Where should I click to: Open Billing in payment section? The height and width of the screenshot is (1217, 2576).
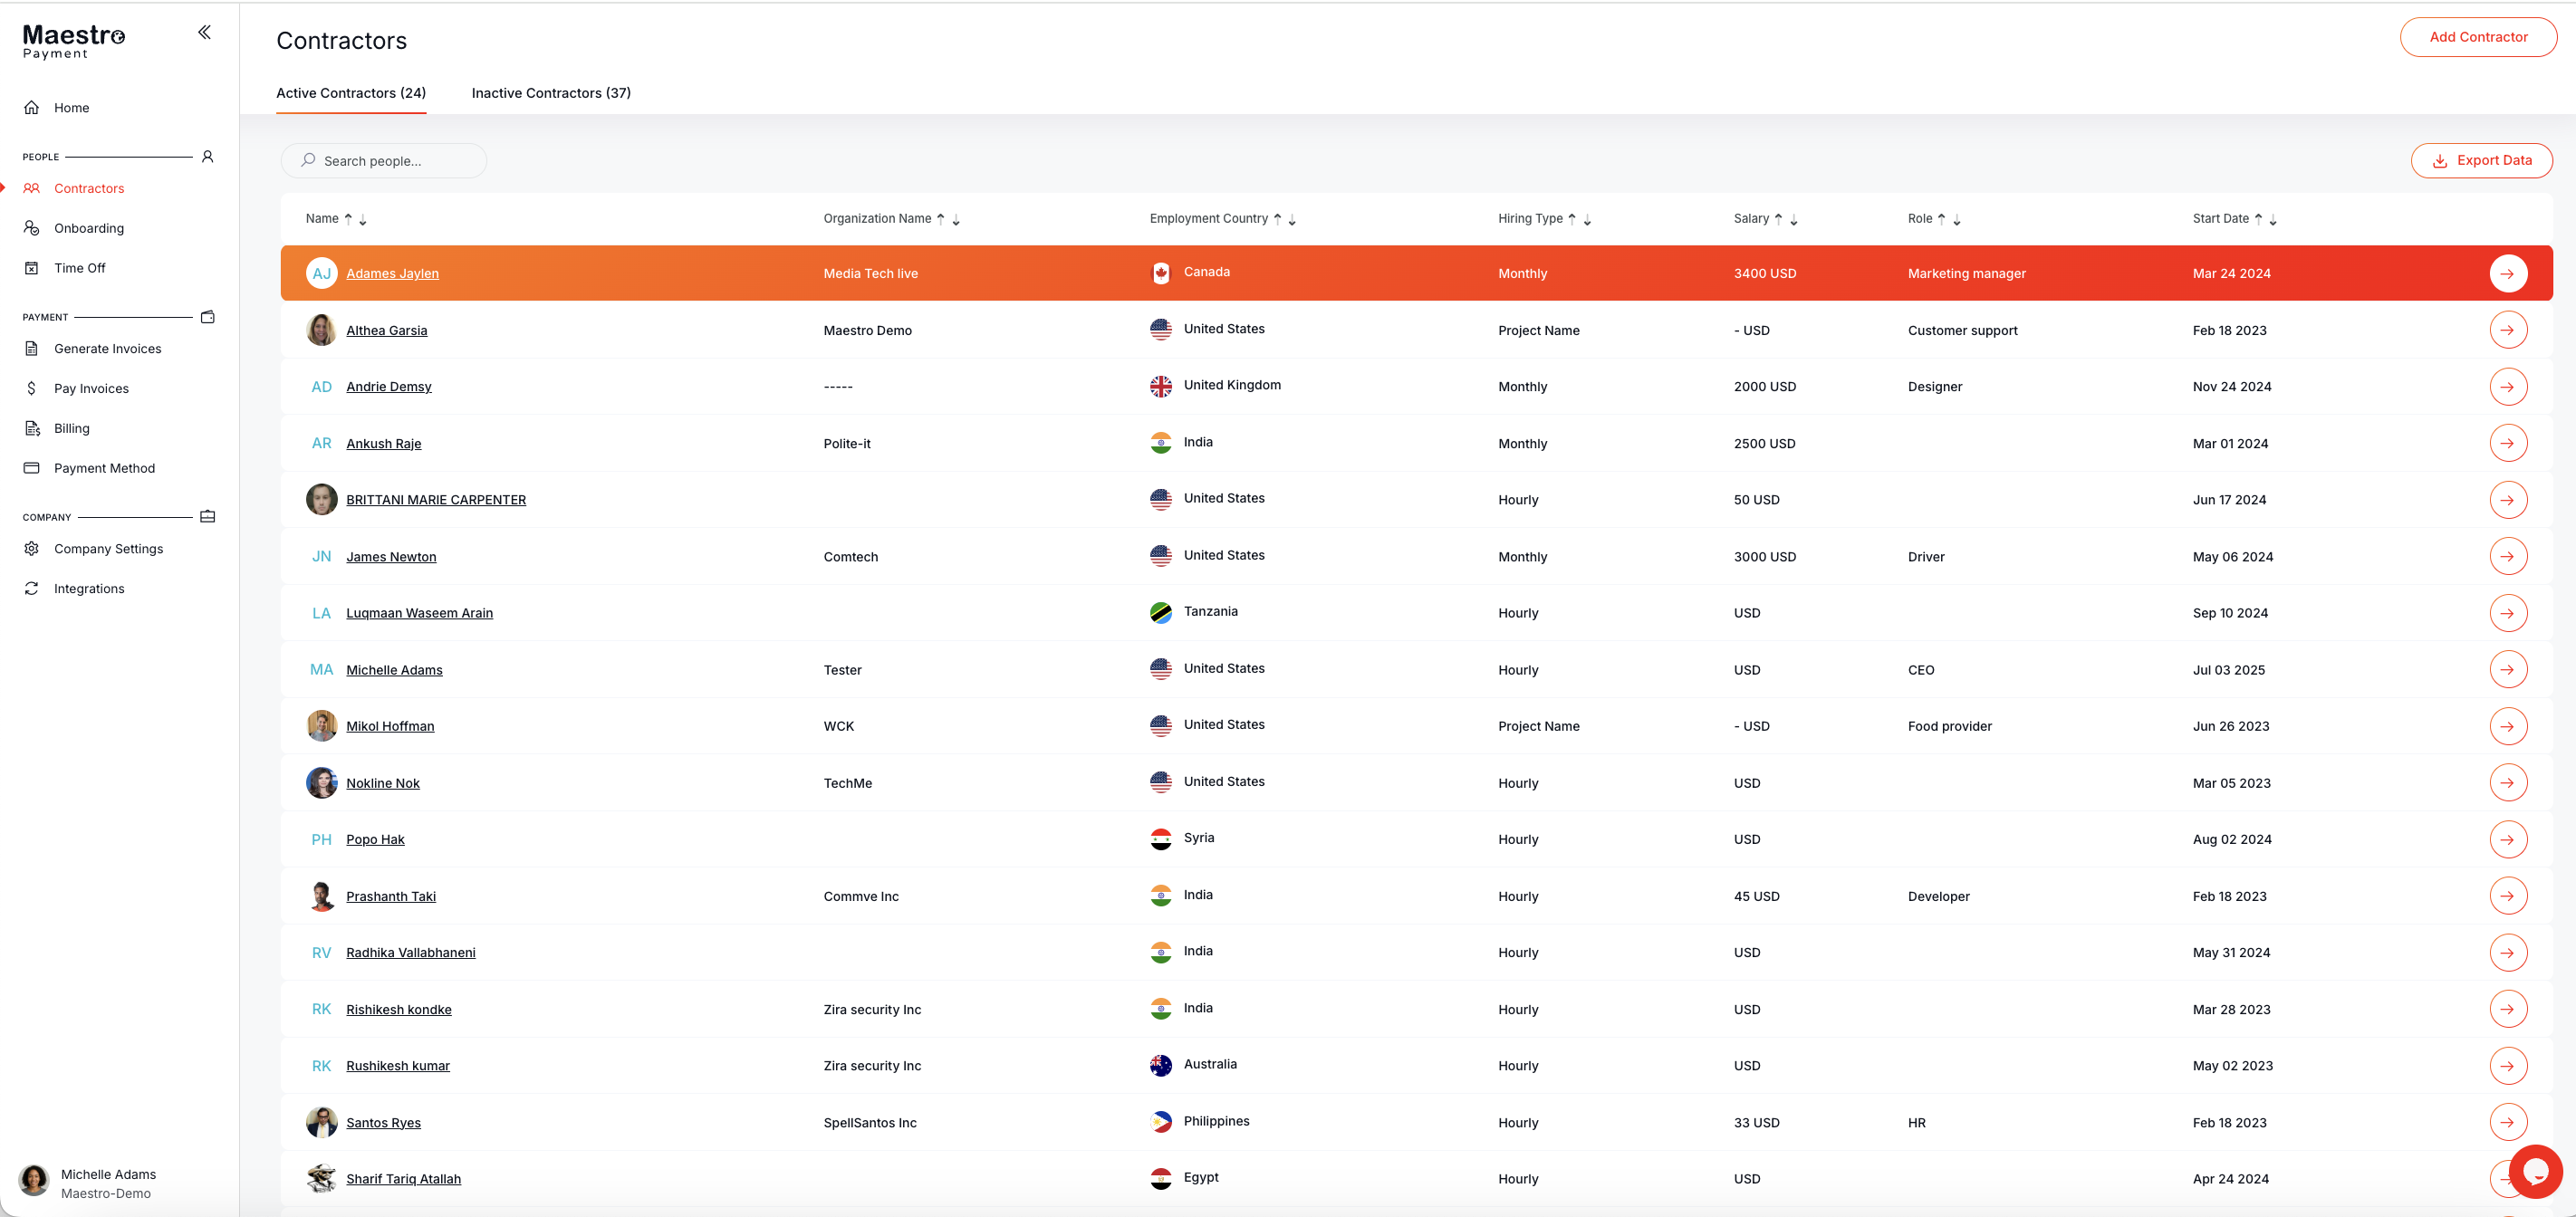click(x=71, y=428)
